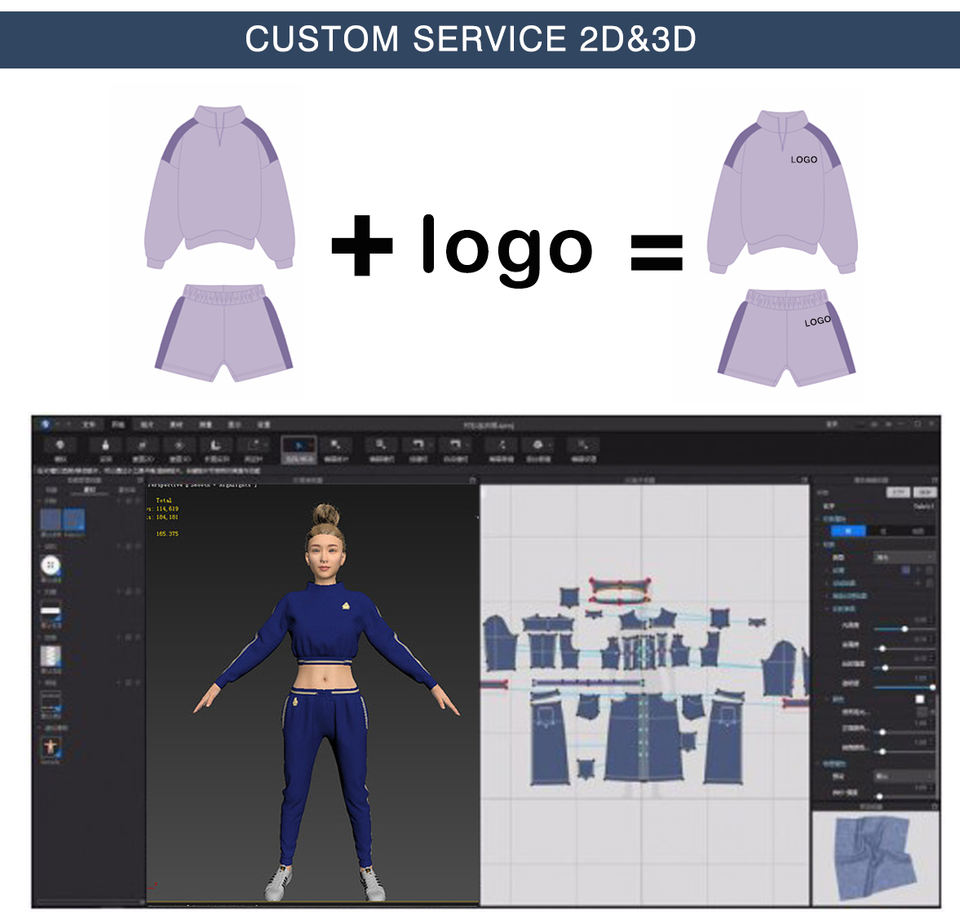This screenshot has width=960, height=923.
Task: Click the app logo at the window's top-left corner
Action: coord(45,424)
